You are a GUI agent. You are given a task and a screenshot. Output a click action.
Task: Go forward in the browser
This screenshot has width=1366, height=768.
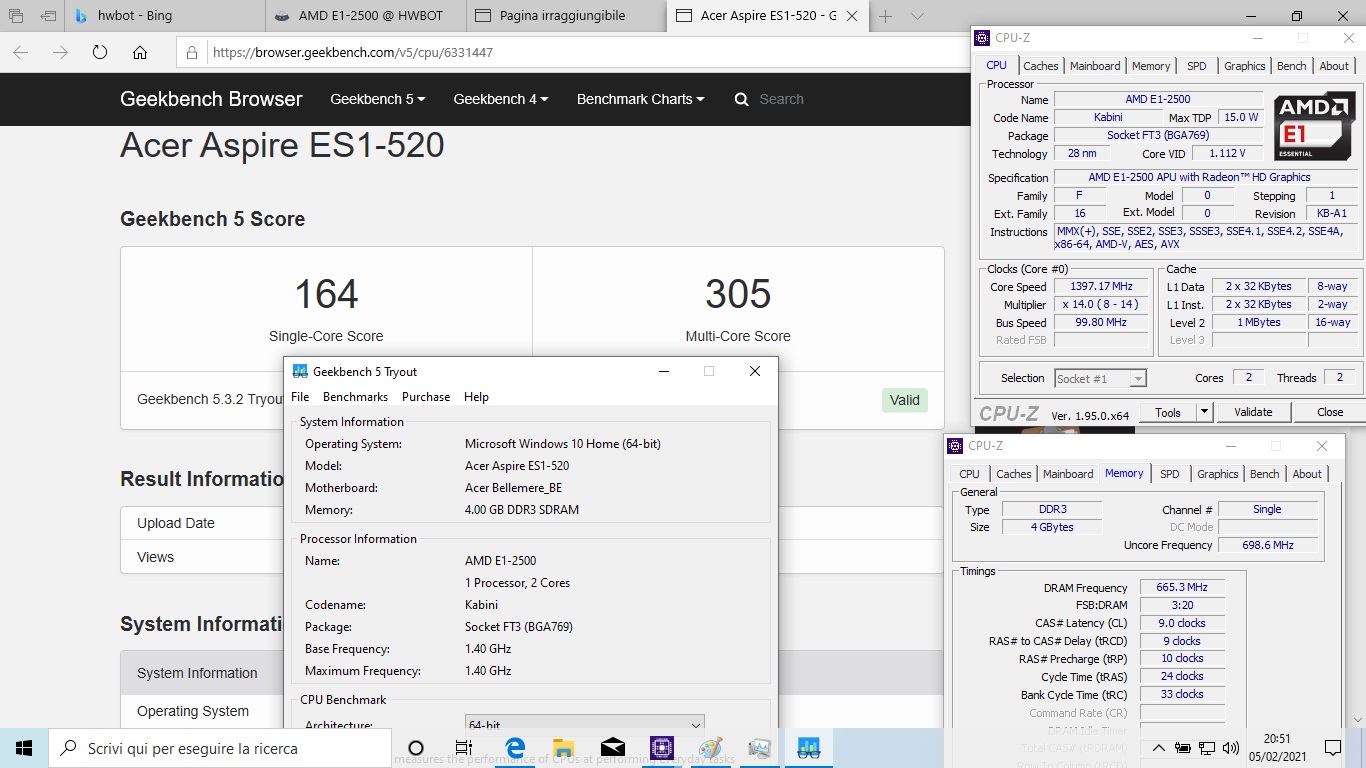tap(60, 53)
